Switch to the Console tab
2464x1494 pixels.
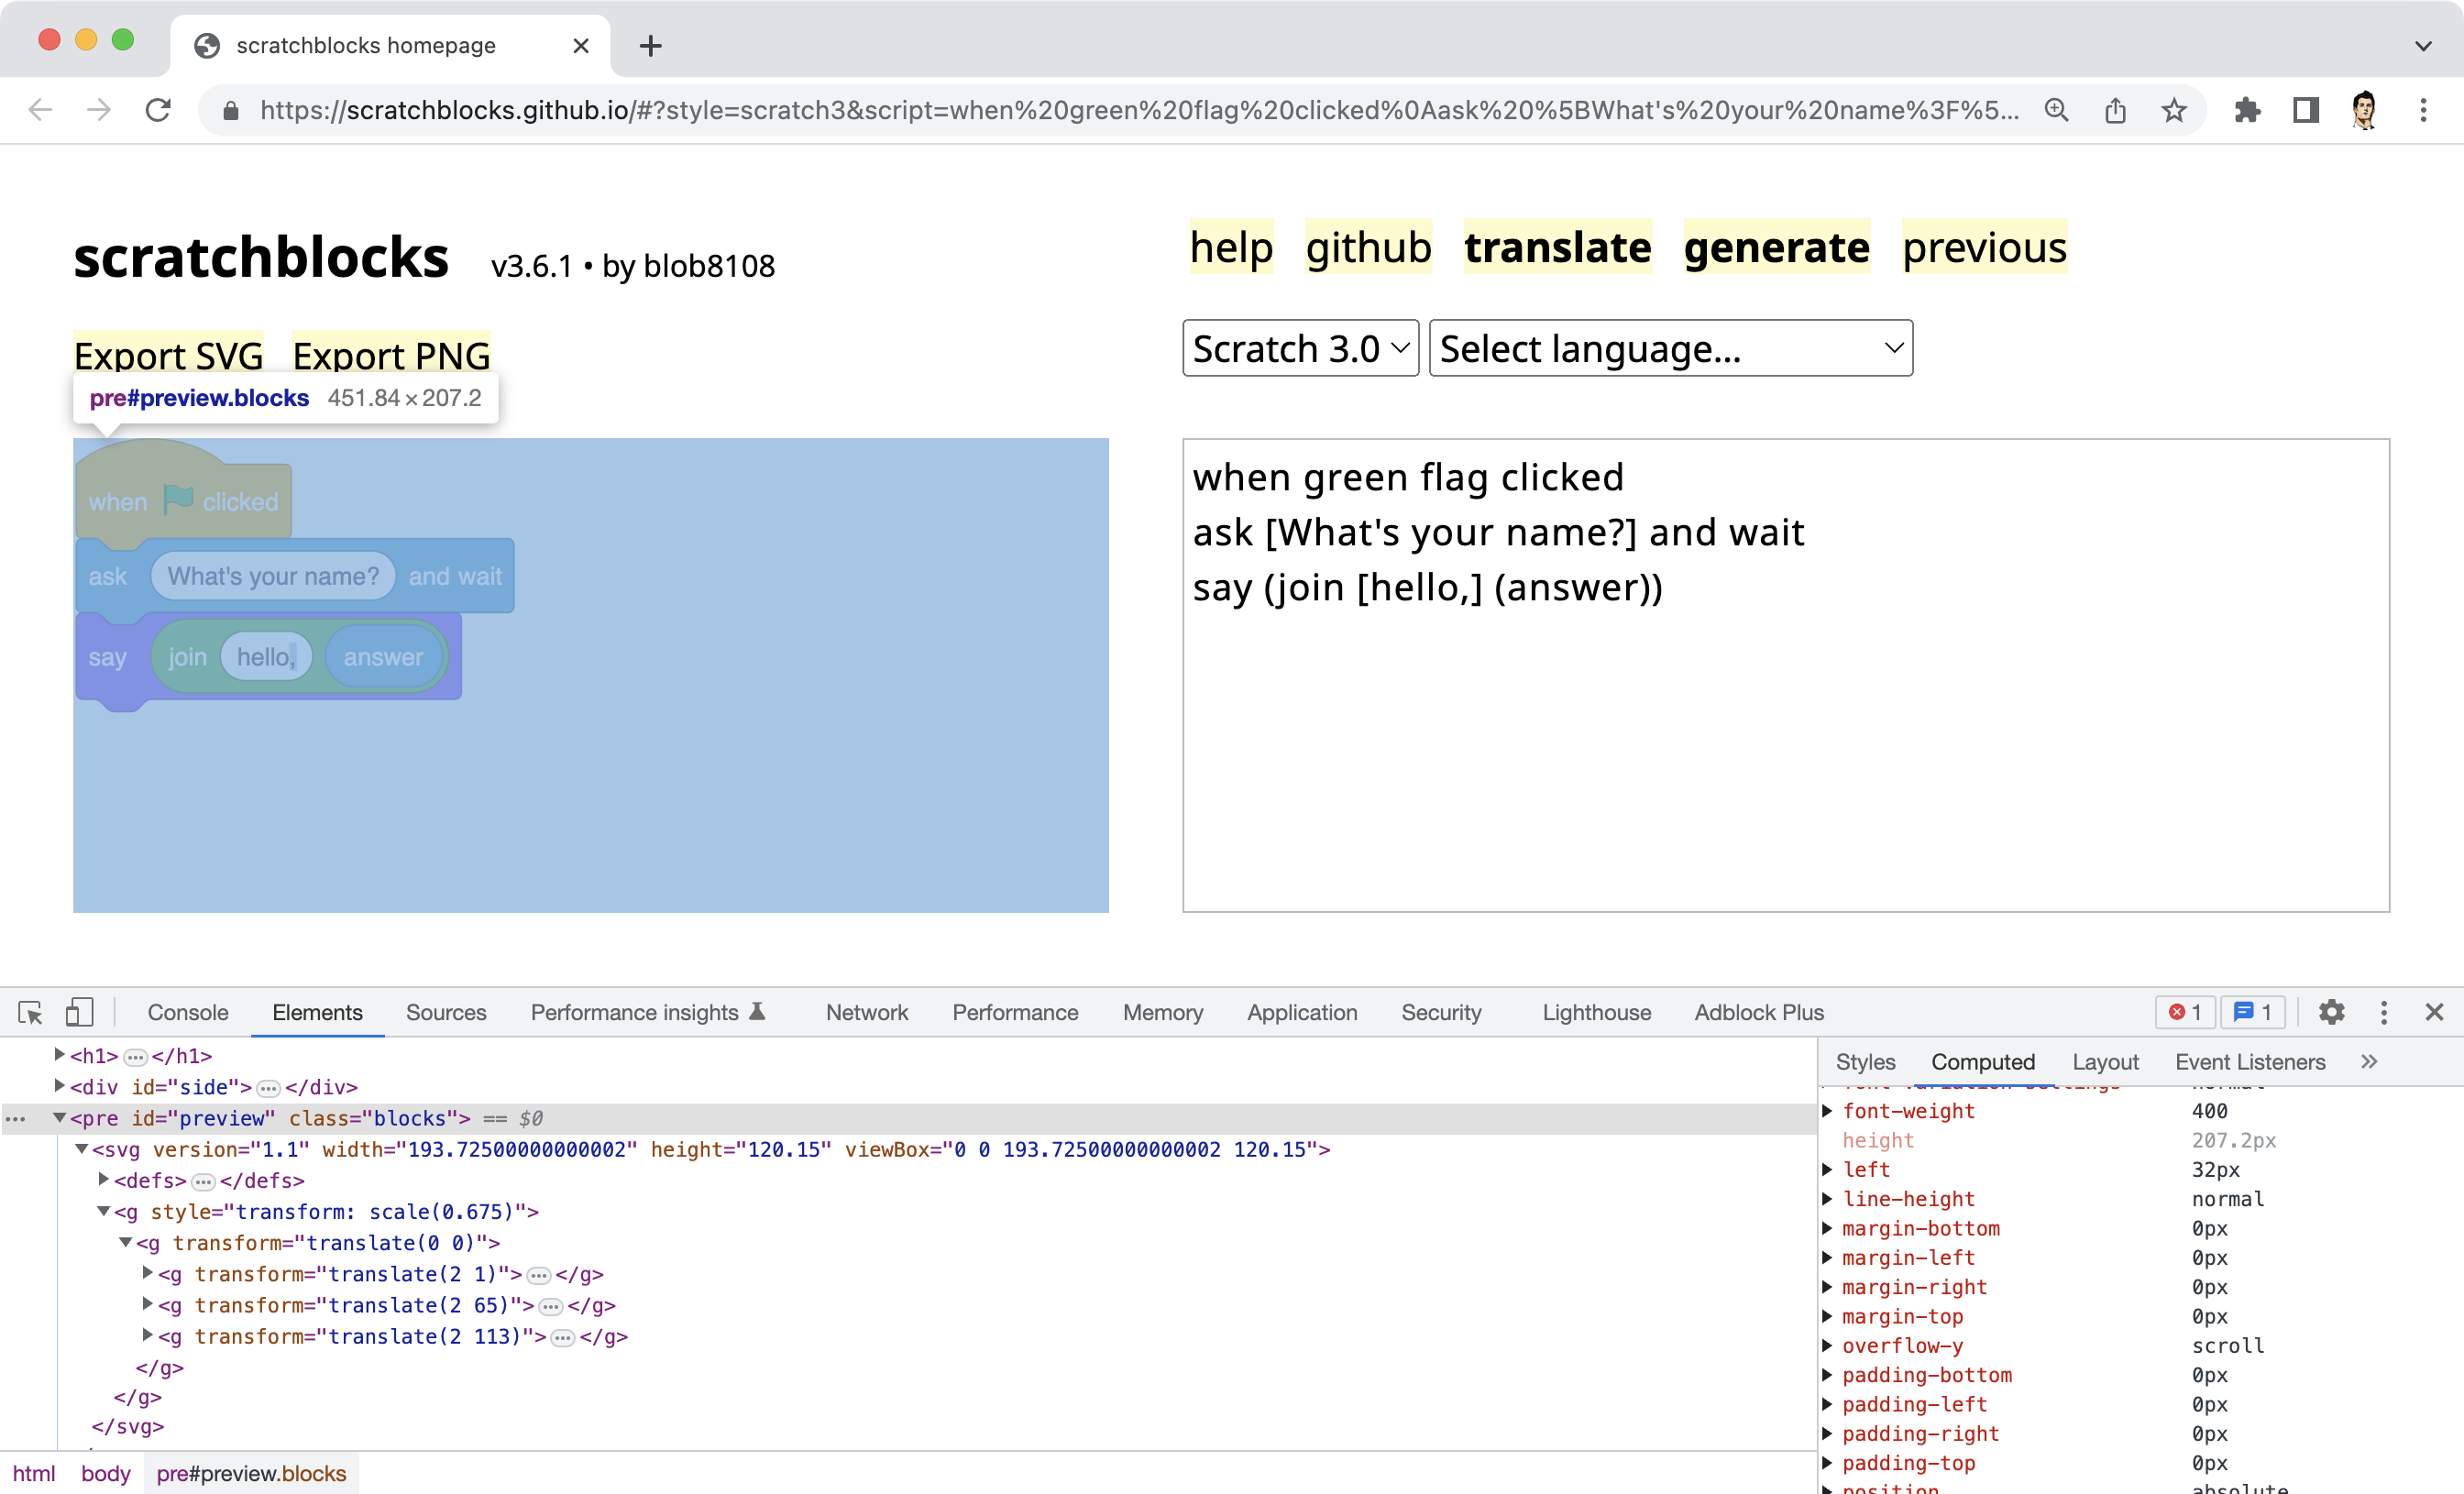[187, 1012]
